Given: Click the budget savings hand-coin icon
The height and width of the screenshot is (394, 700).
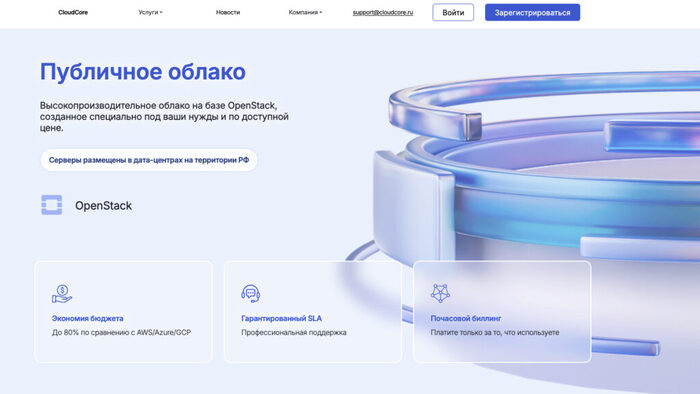Looking at the screenshot, I should tap(62, 294).
